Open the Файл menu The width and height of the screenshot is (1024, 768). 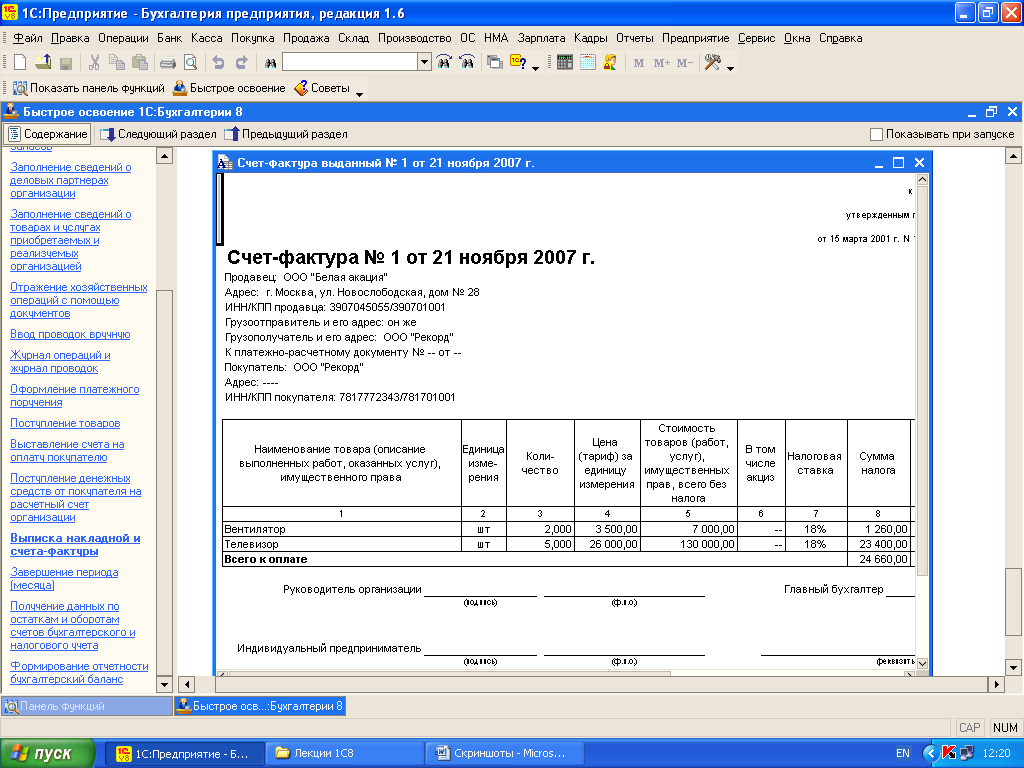(x=27, y=38)
